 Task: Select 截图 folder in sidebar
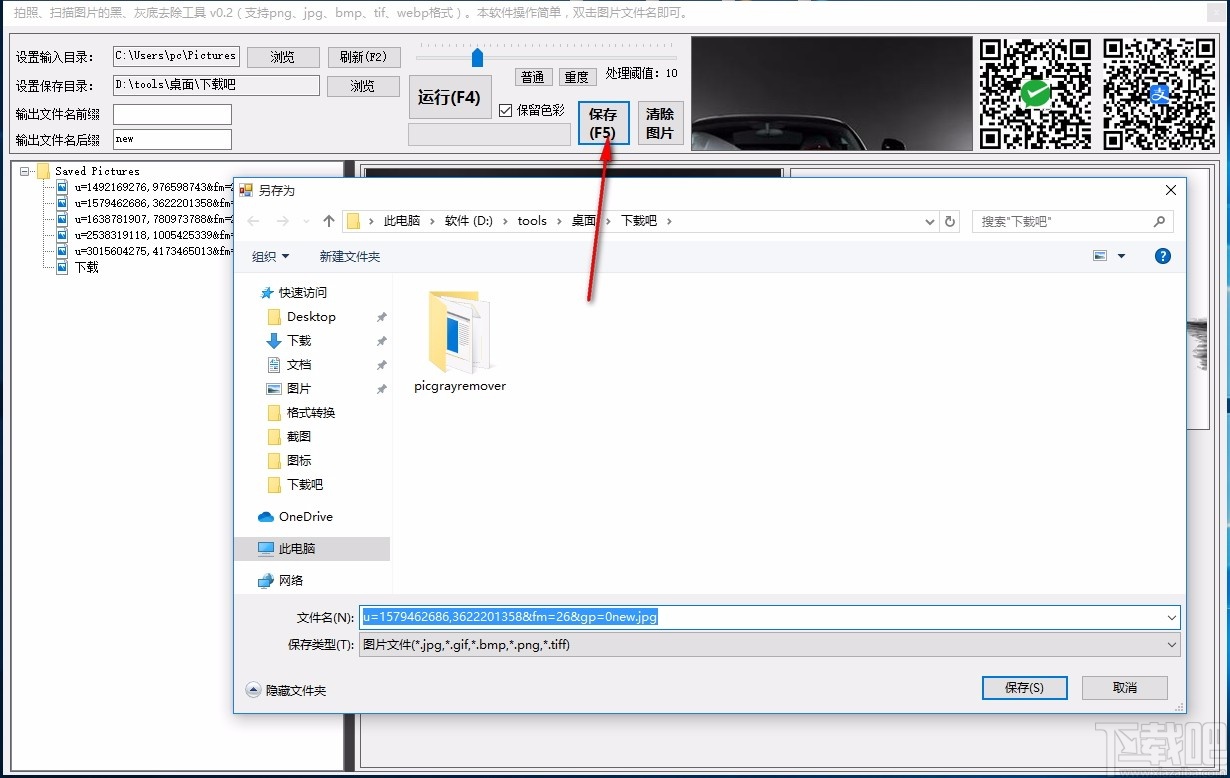click(x=298, y=436)
